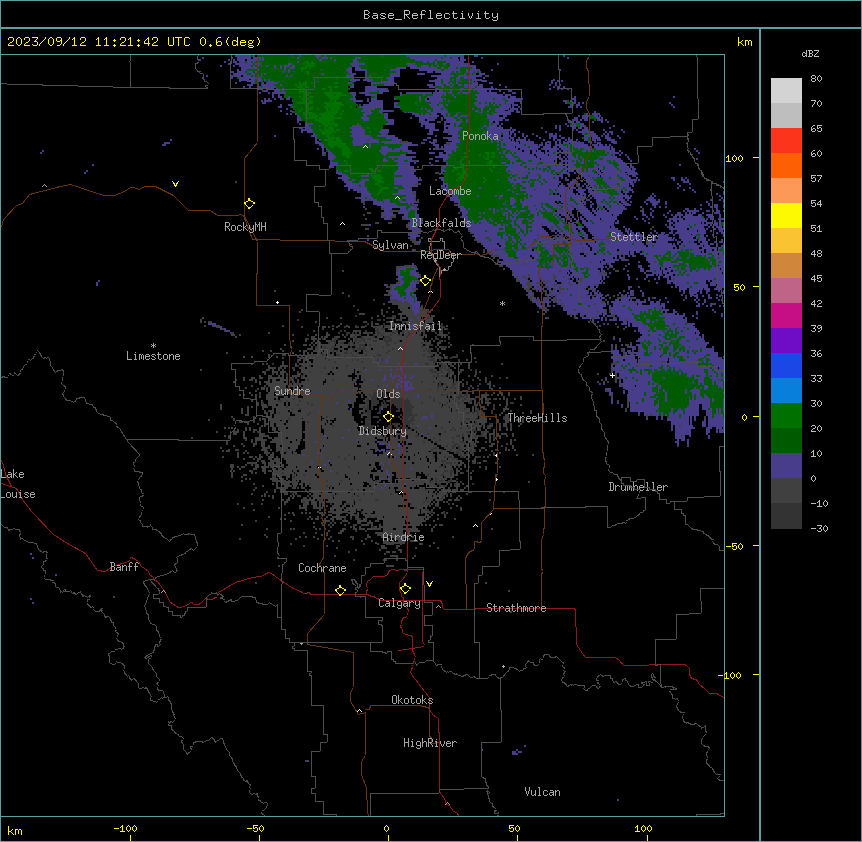Click the Limestone label

(x=153, y=356)
